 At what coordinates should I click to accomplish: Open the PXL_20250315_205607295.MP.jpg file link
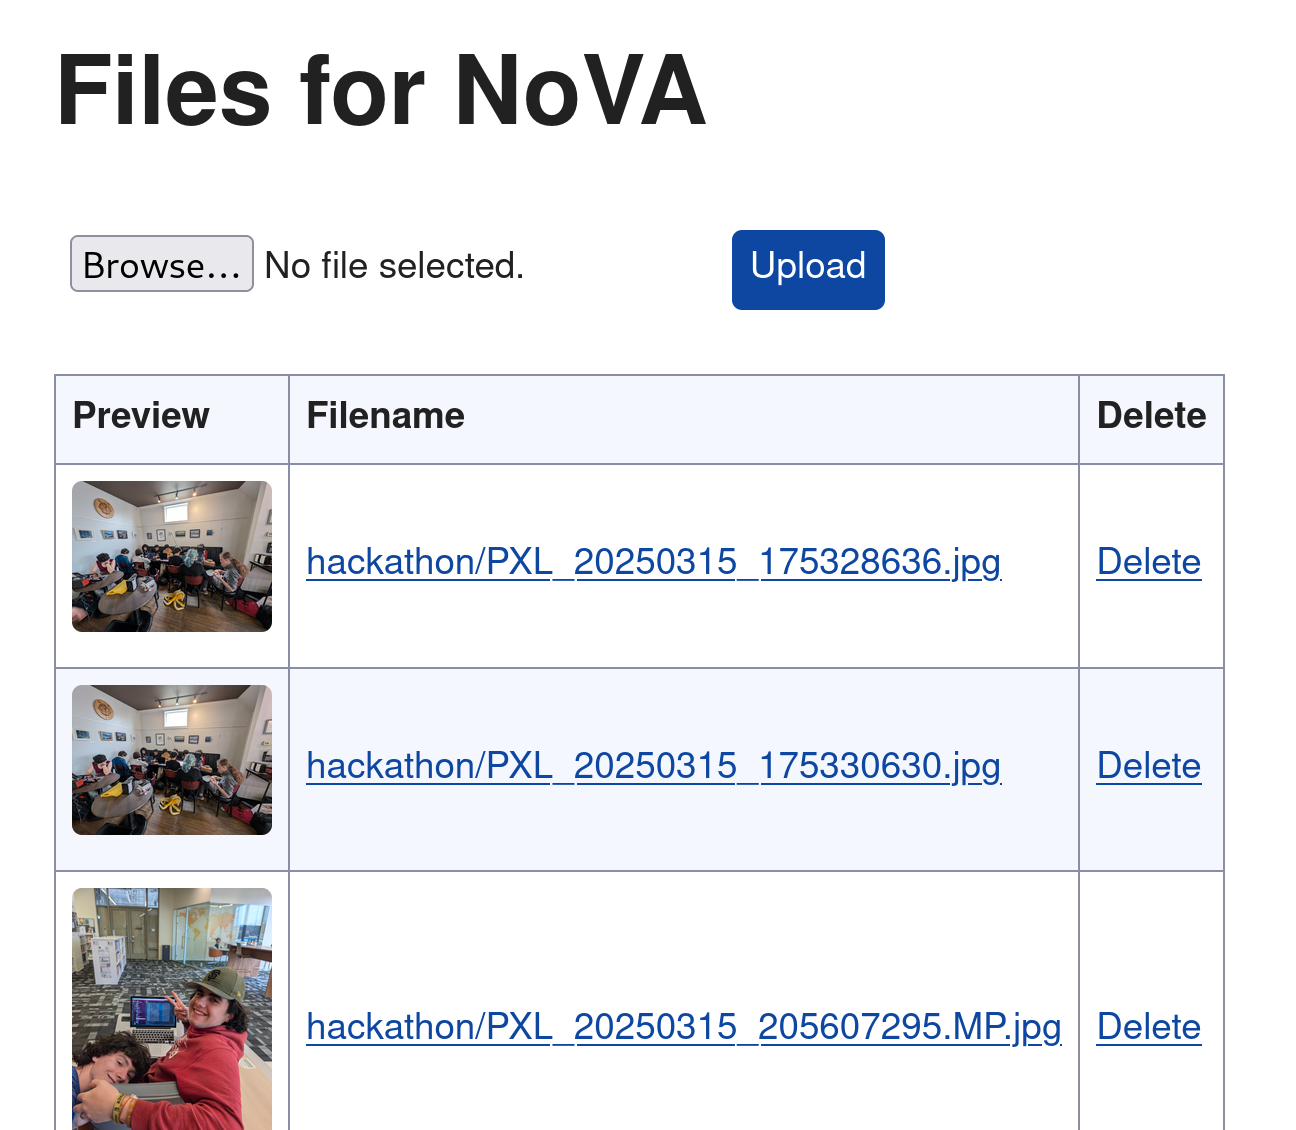pos(683,1027)
